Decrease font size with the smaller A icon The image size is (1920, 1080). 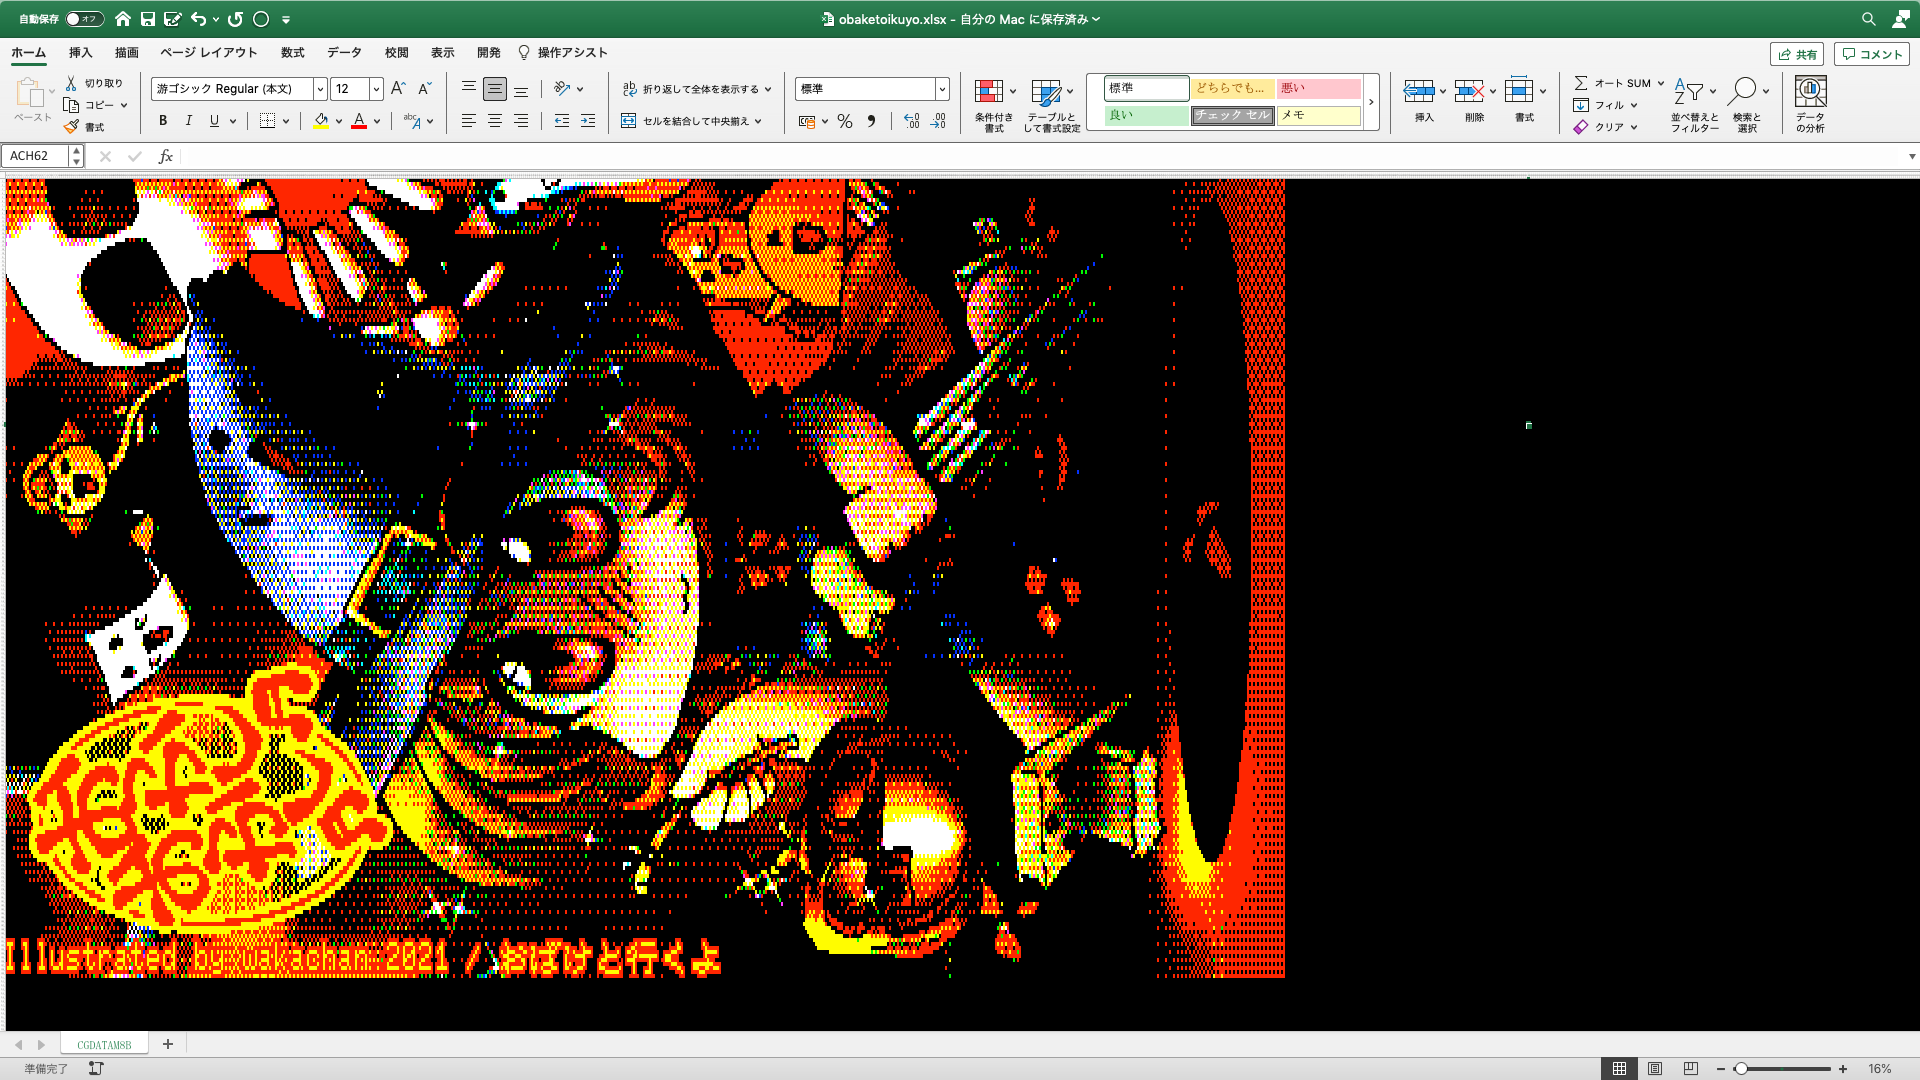424,89
